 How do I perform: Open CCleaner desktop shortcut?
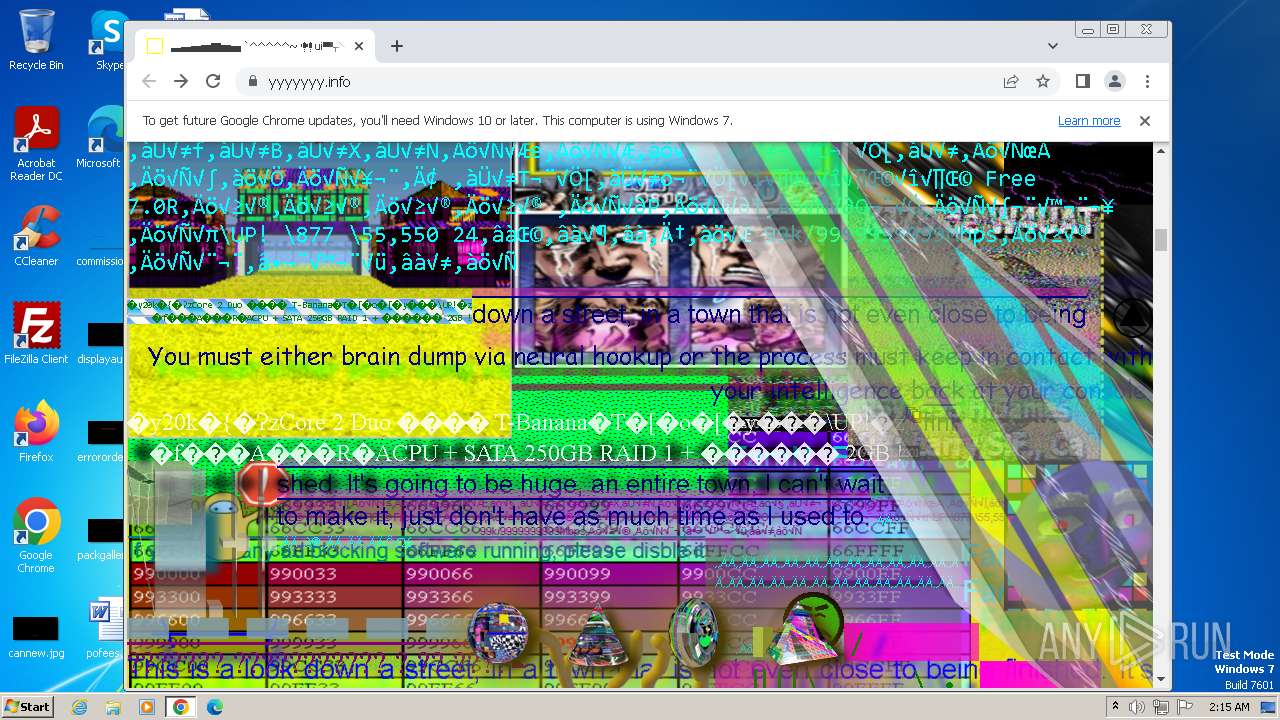pyautogui.click(x=36, y=236)
